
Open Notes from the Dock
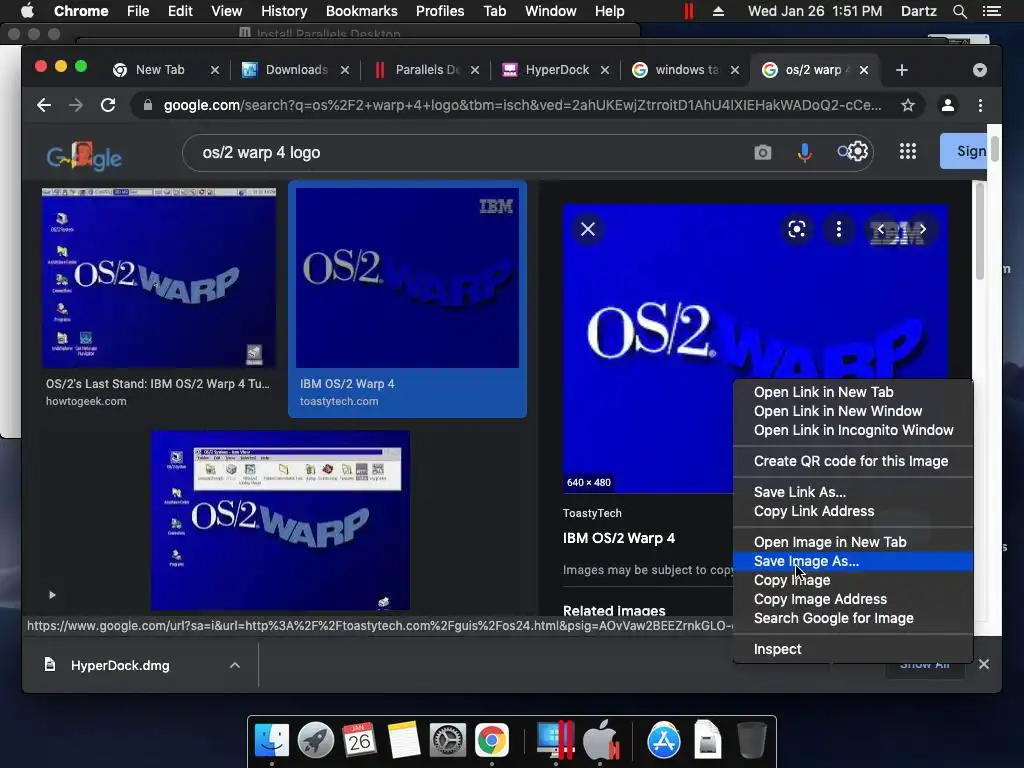click(404, 740)
